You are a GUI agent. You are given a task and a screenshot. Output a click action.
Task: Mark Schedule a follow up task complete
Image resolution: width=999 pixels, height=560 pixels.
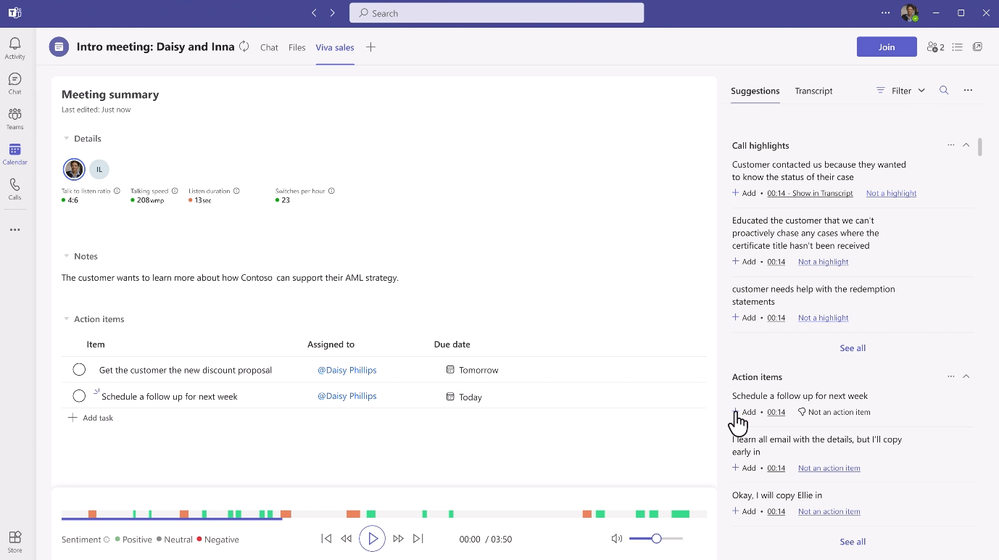coord(79,396)
